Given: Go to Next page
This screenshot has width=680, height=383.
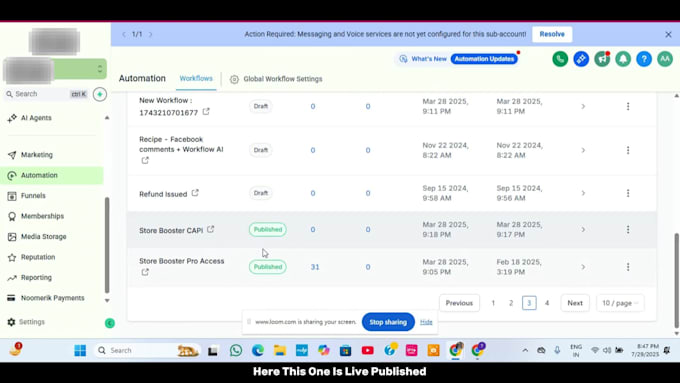Looking at the screenshot, I should pyautogui.click(x=575, y=303).
